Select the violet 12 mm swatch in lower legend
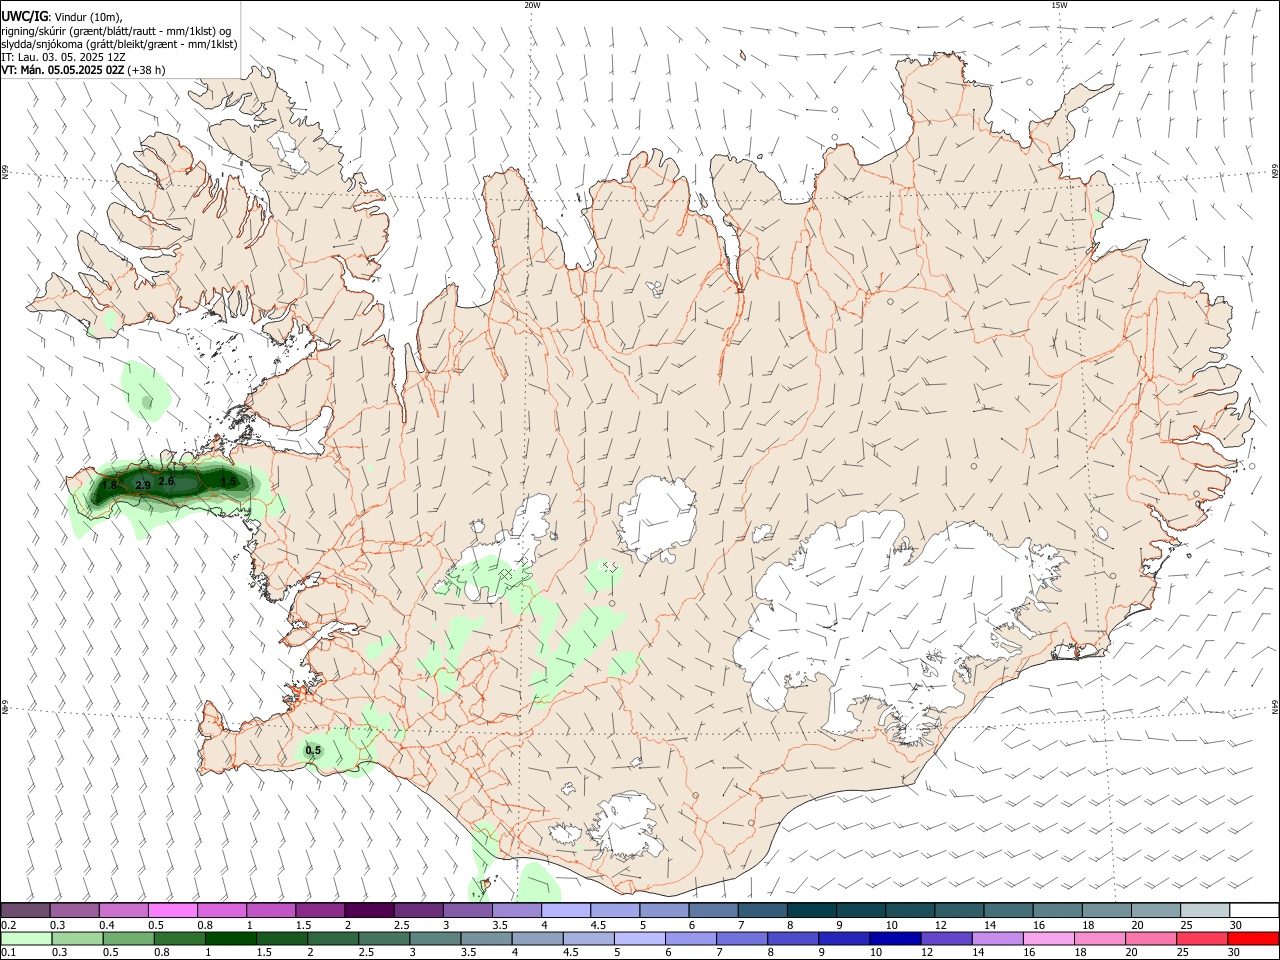Viewport: 1280px width, 960px height. [946, 938]
